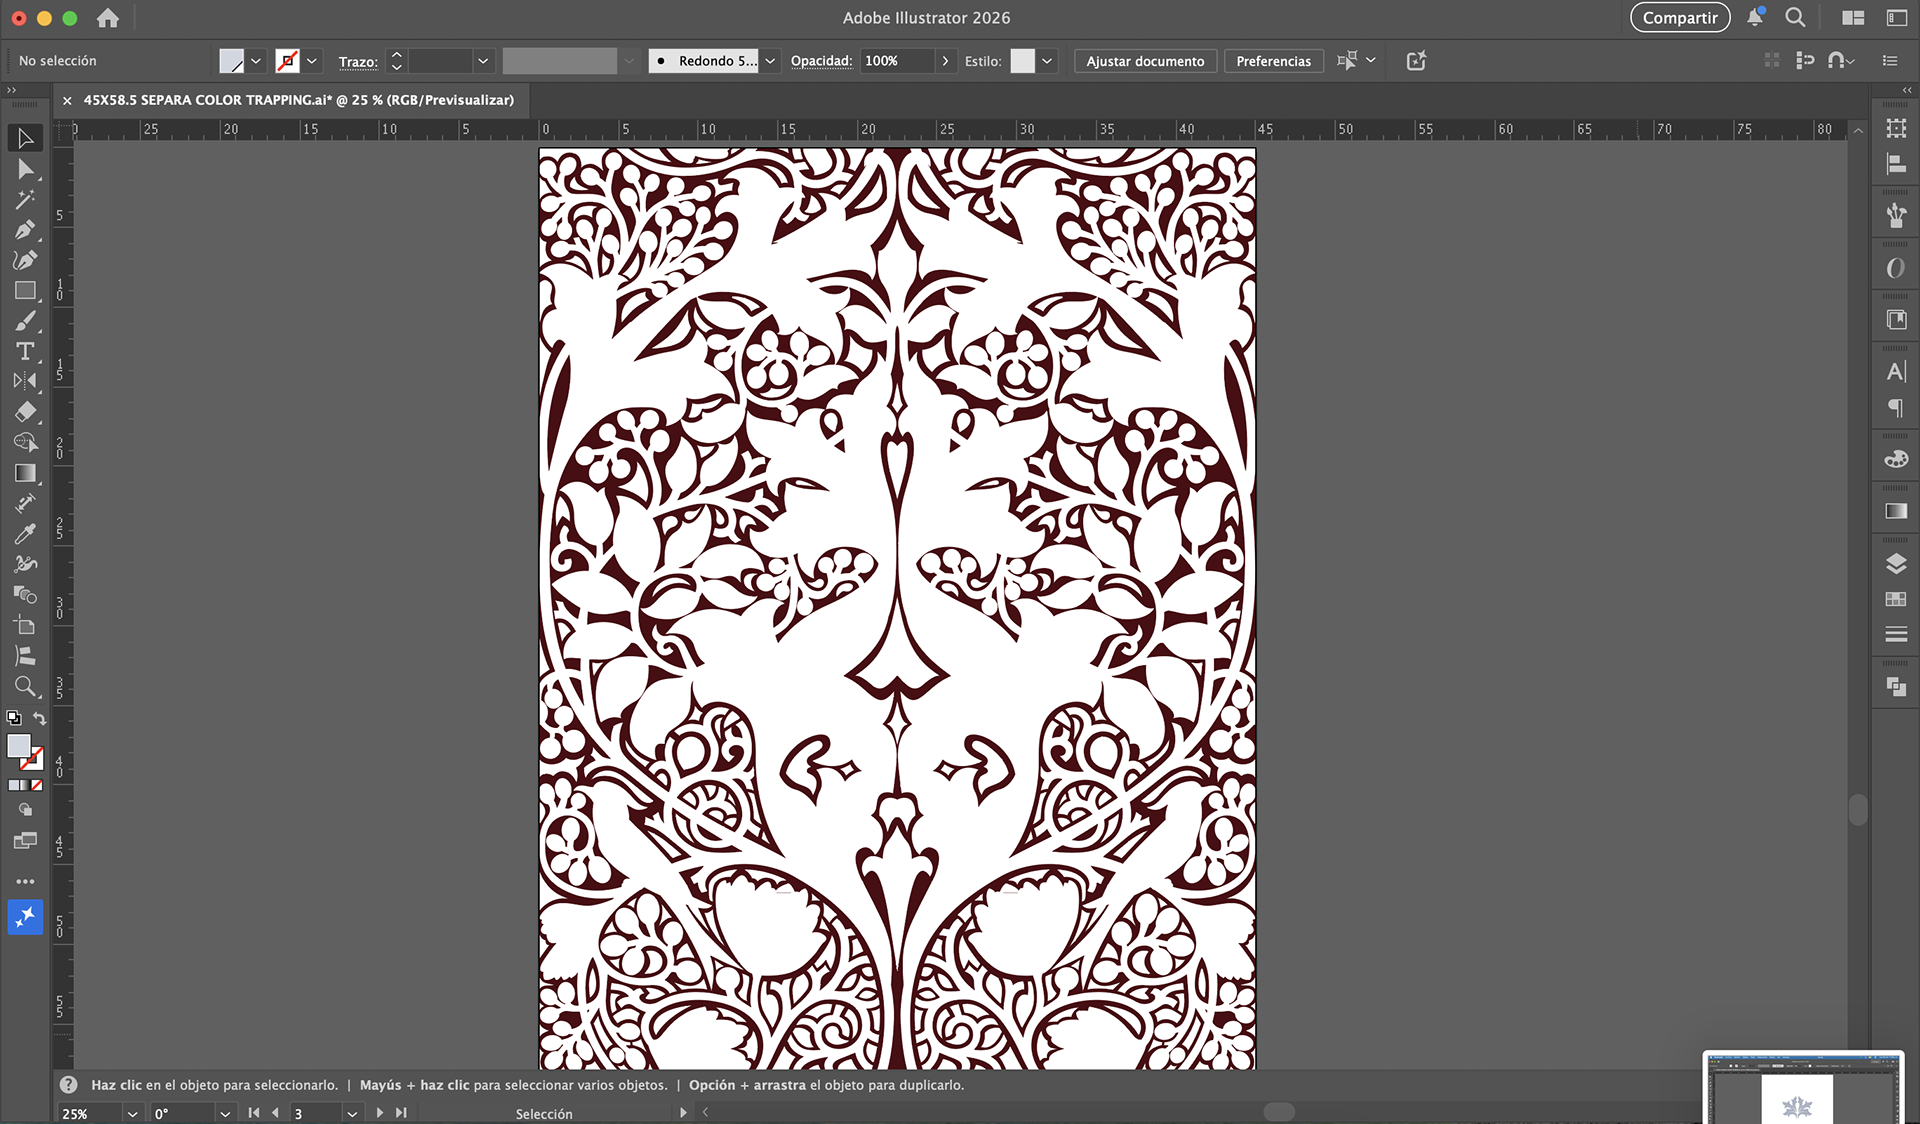
Task: Open the Layers panel icon
Action: coord(1895,564)
